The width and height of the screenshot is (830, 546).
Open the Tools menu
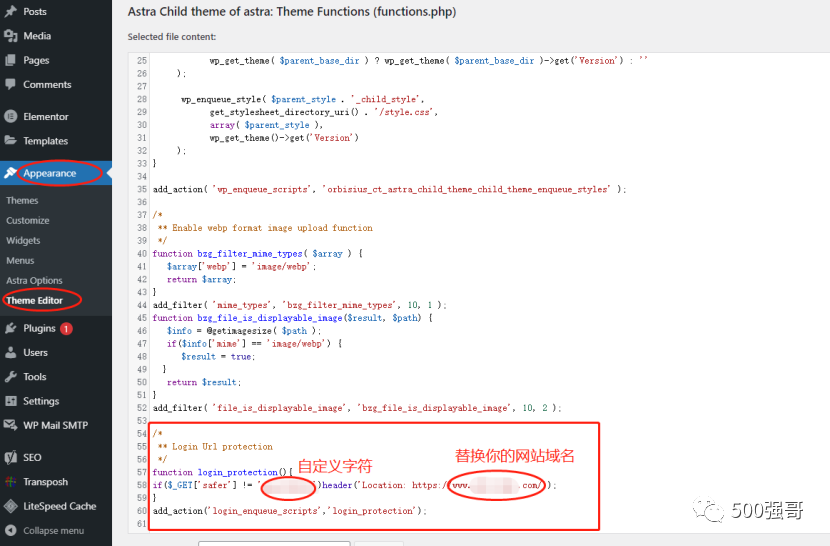click(35, 377)
